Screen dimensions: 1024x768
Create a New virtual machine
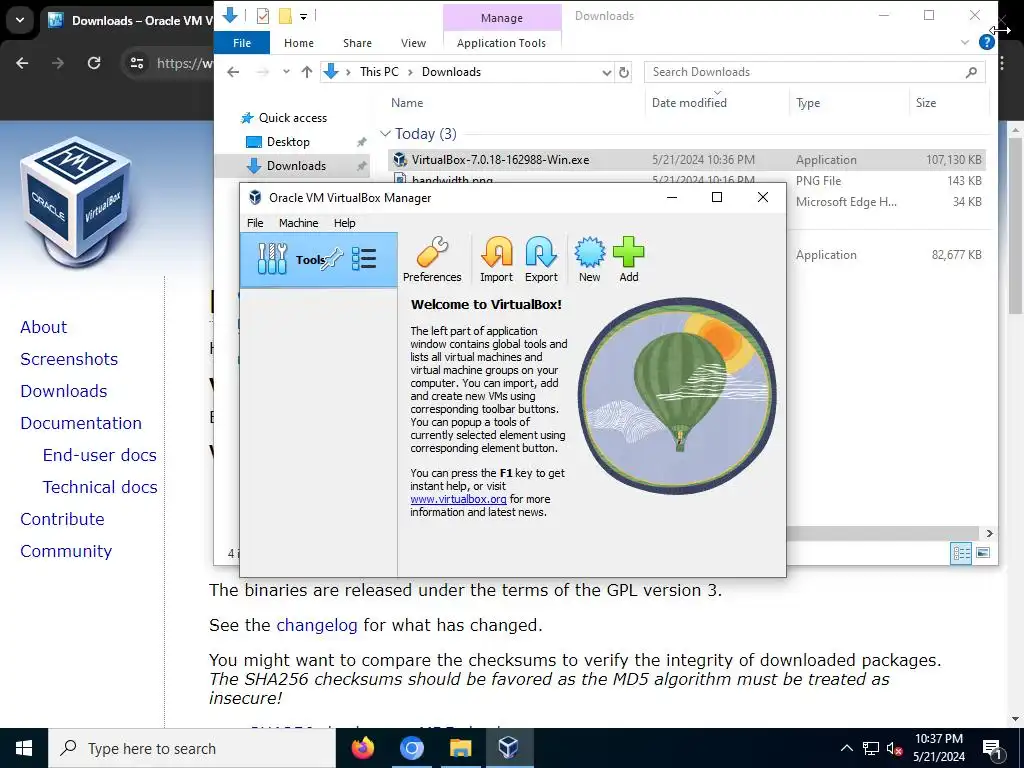click(589, 259)
